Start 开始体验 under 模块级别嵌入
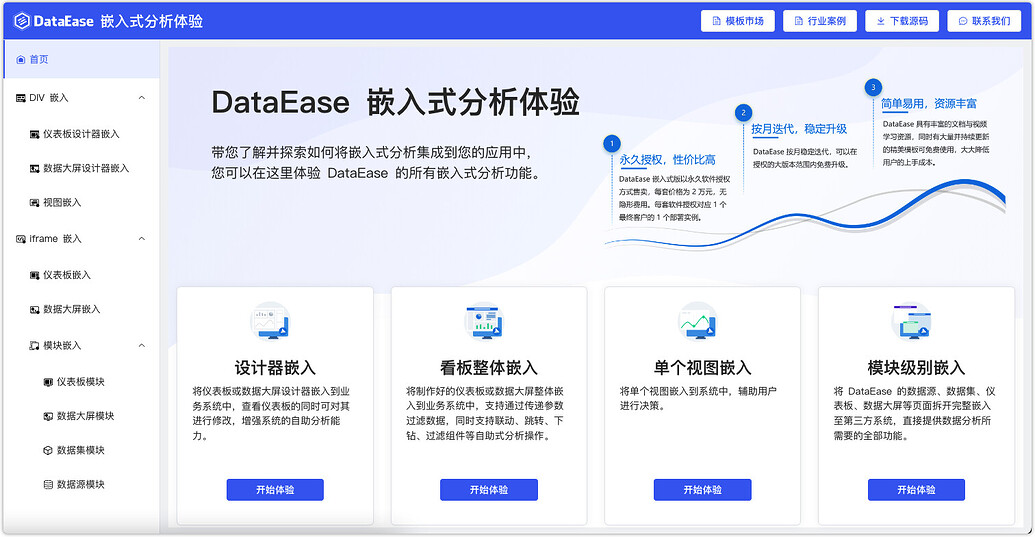 pyautogui.click(x=916, y=490)
